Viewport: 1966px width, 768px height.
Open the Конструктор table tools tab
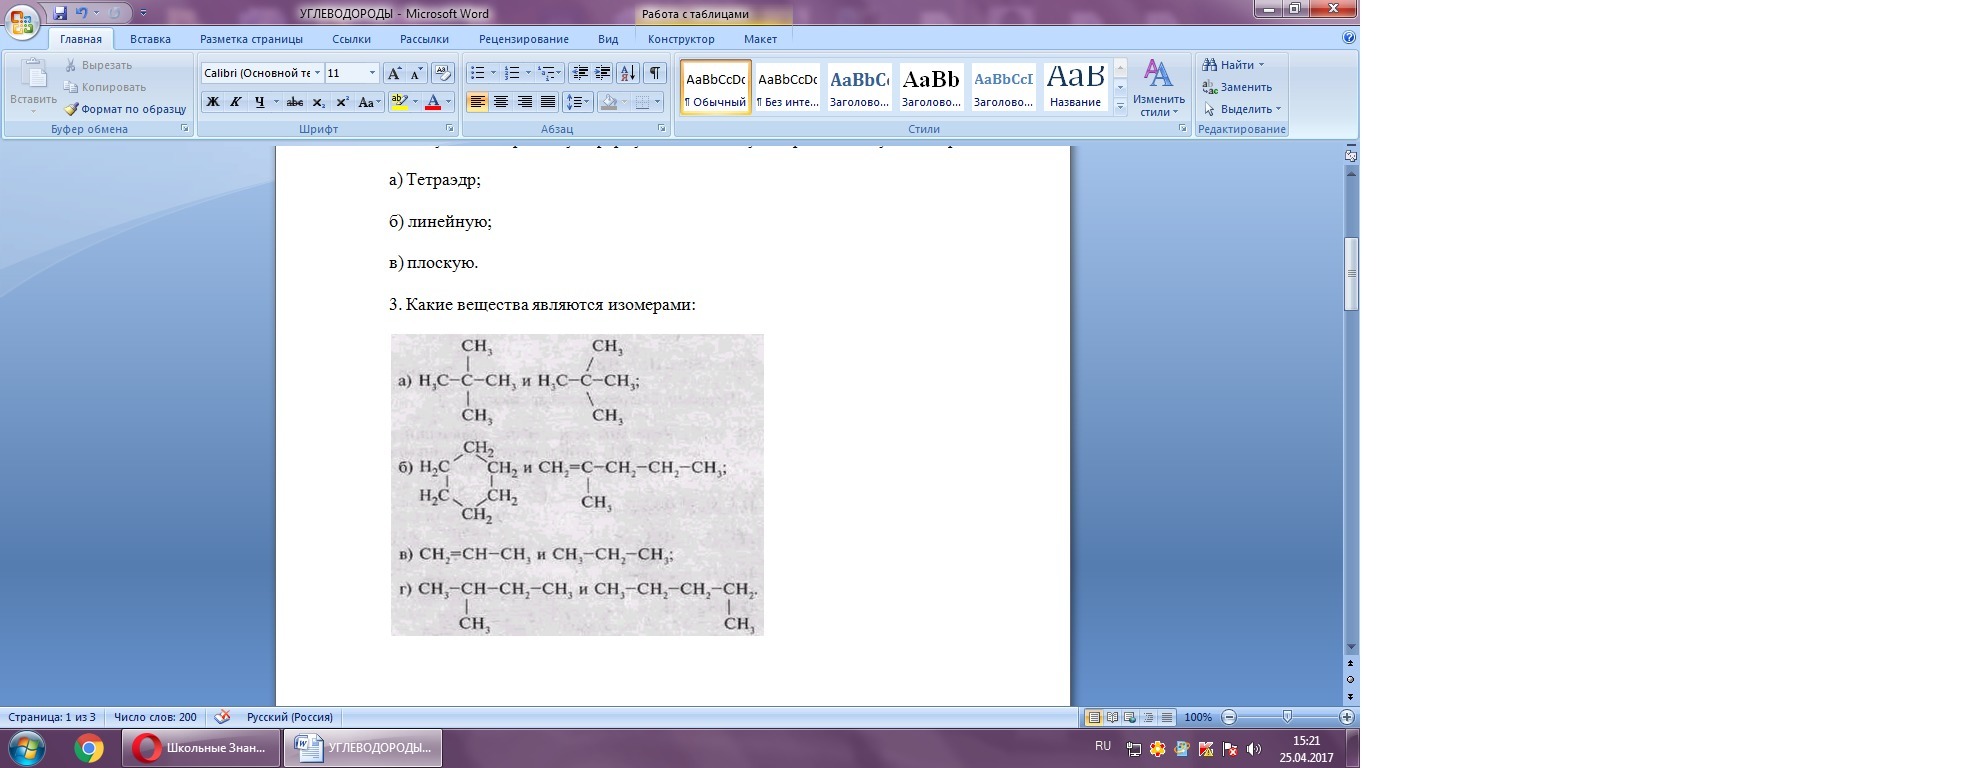(x=681, y=39)
